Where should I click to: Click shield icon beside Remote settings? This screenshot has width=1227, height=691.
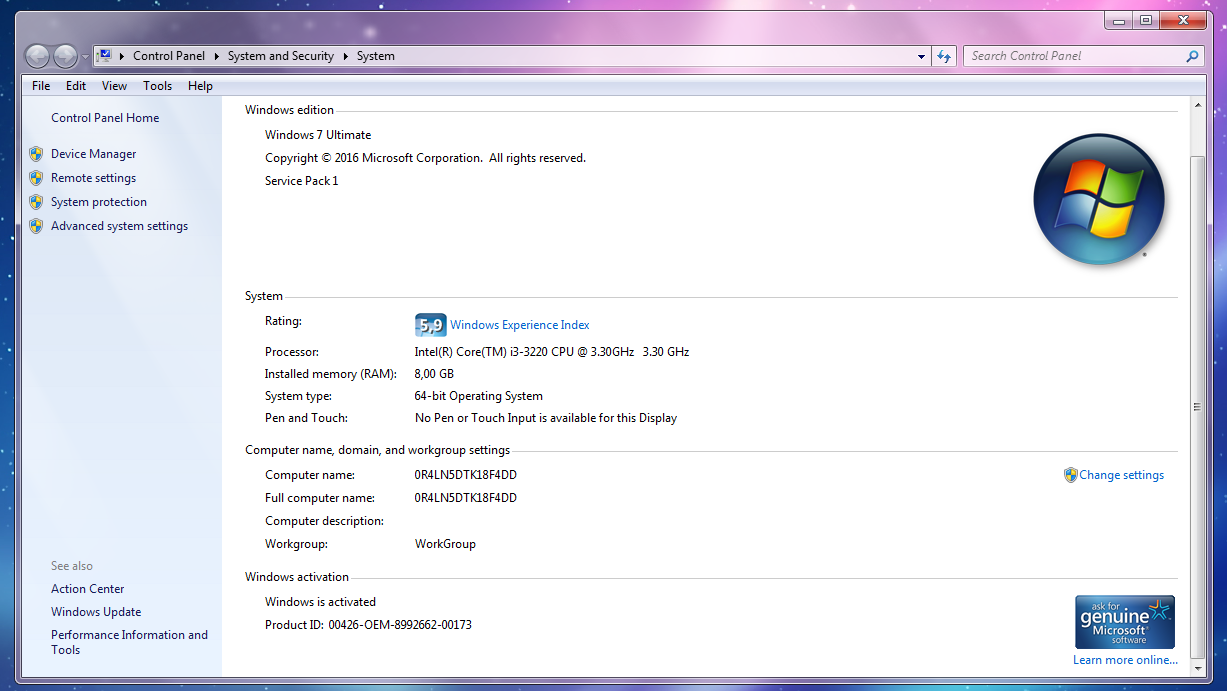click(x=36, y=178)
